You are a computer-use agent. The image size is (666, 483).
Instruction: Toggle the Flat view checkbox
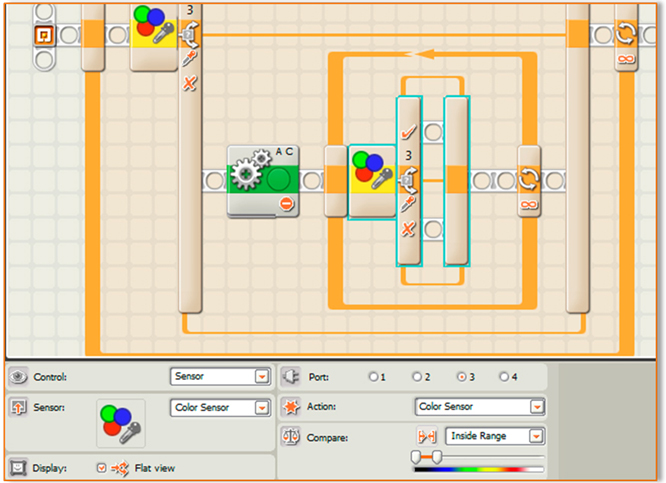tap(101, 467)
